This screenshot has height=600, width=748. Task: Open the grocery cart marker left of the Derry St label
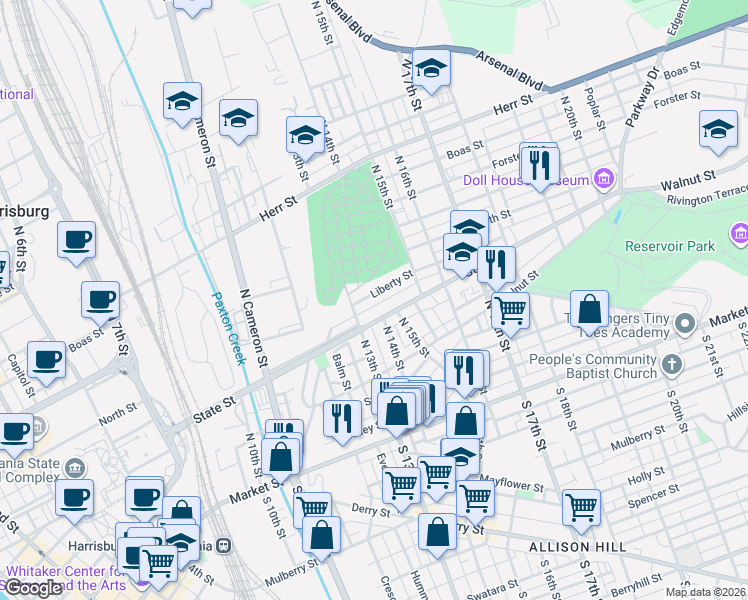(x=312, y=508)
